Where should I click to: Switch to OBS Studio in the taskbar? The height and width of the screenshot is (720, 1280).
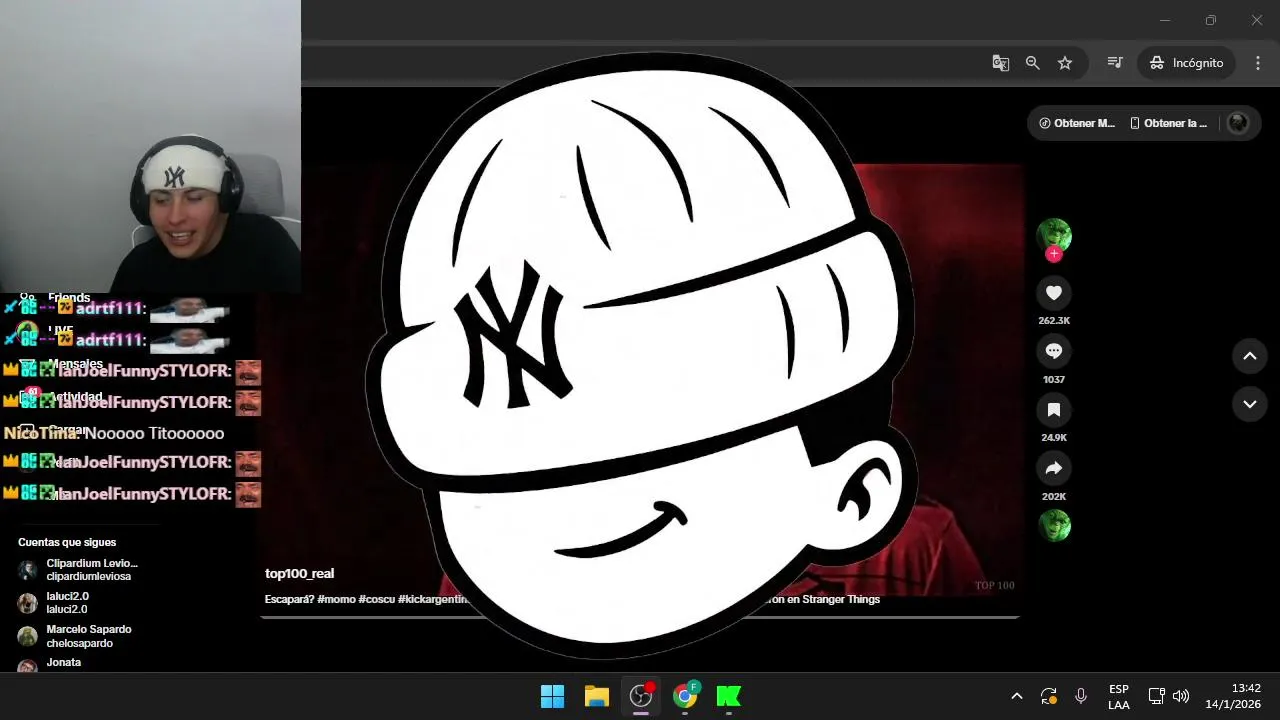click(641, 696)
